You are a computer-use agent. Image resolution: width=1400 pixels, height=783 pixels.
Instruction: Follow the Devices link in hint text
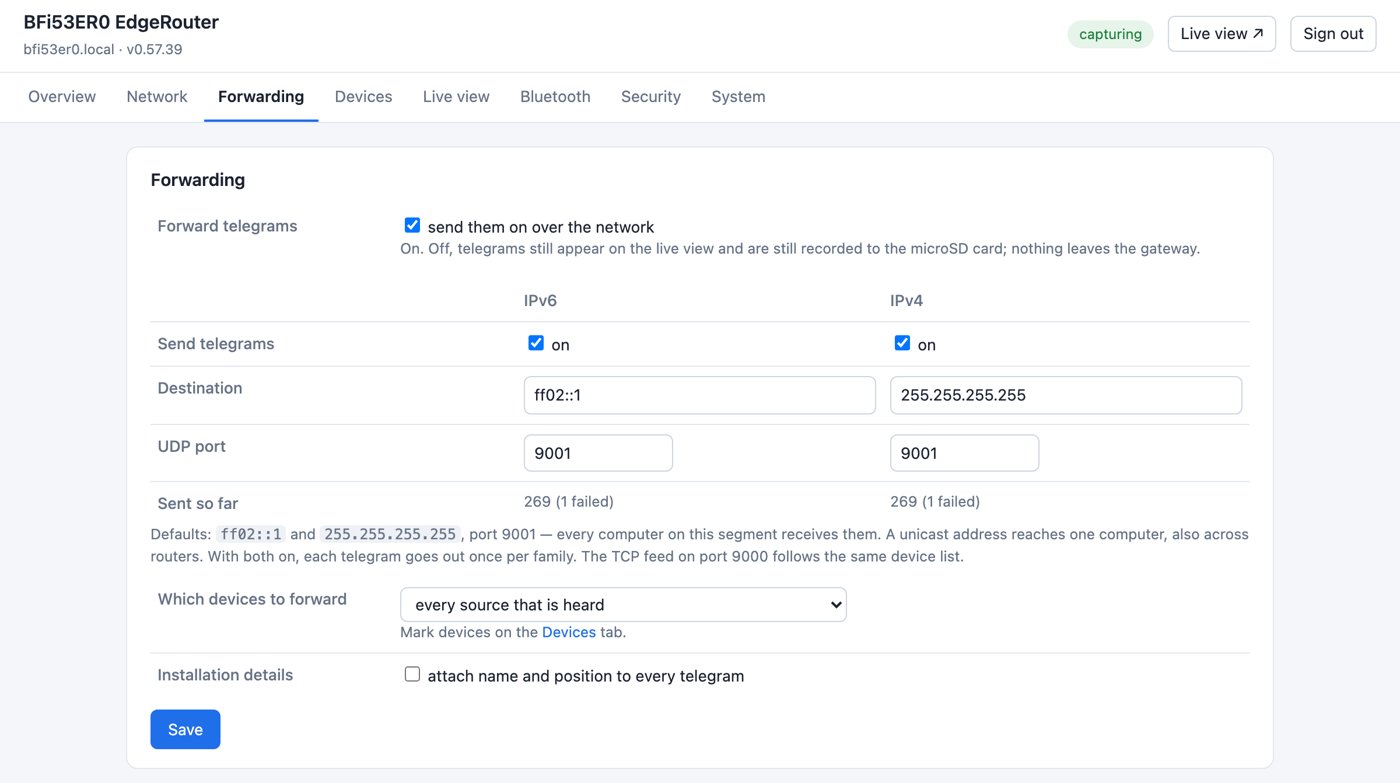tap(569, 632)
